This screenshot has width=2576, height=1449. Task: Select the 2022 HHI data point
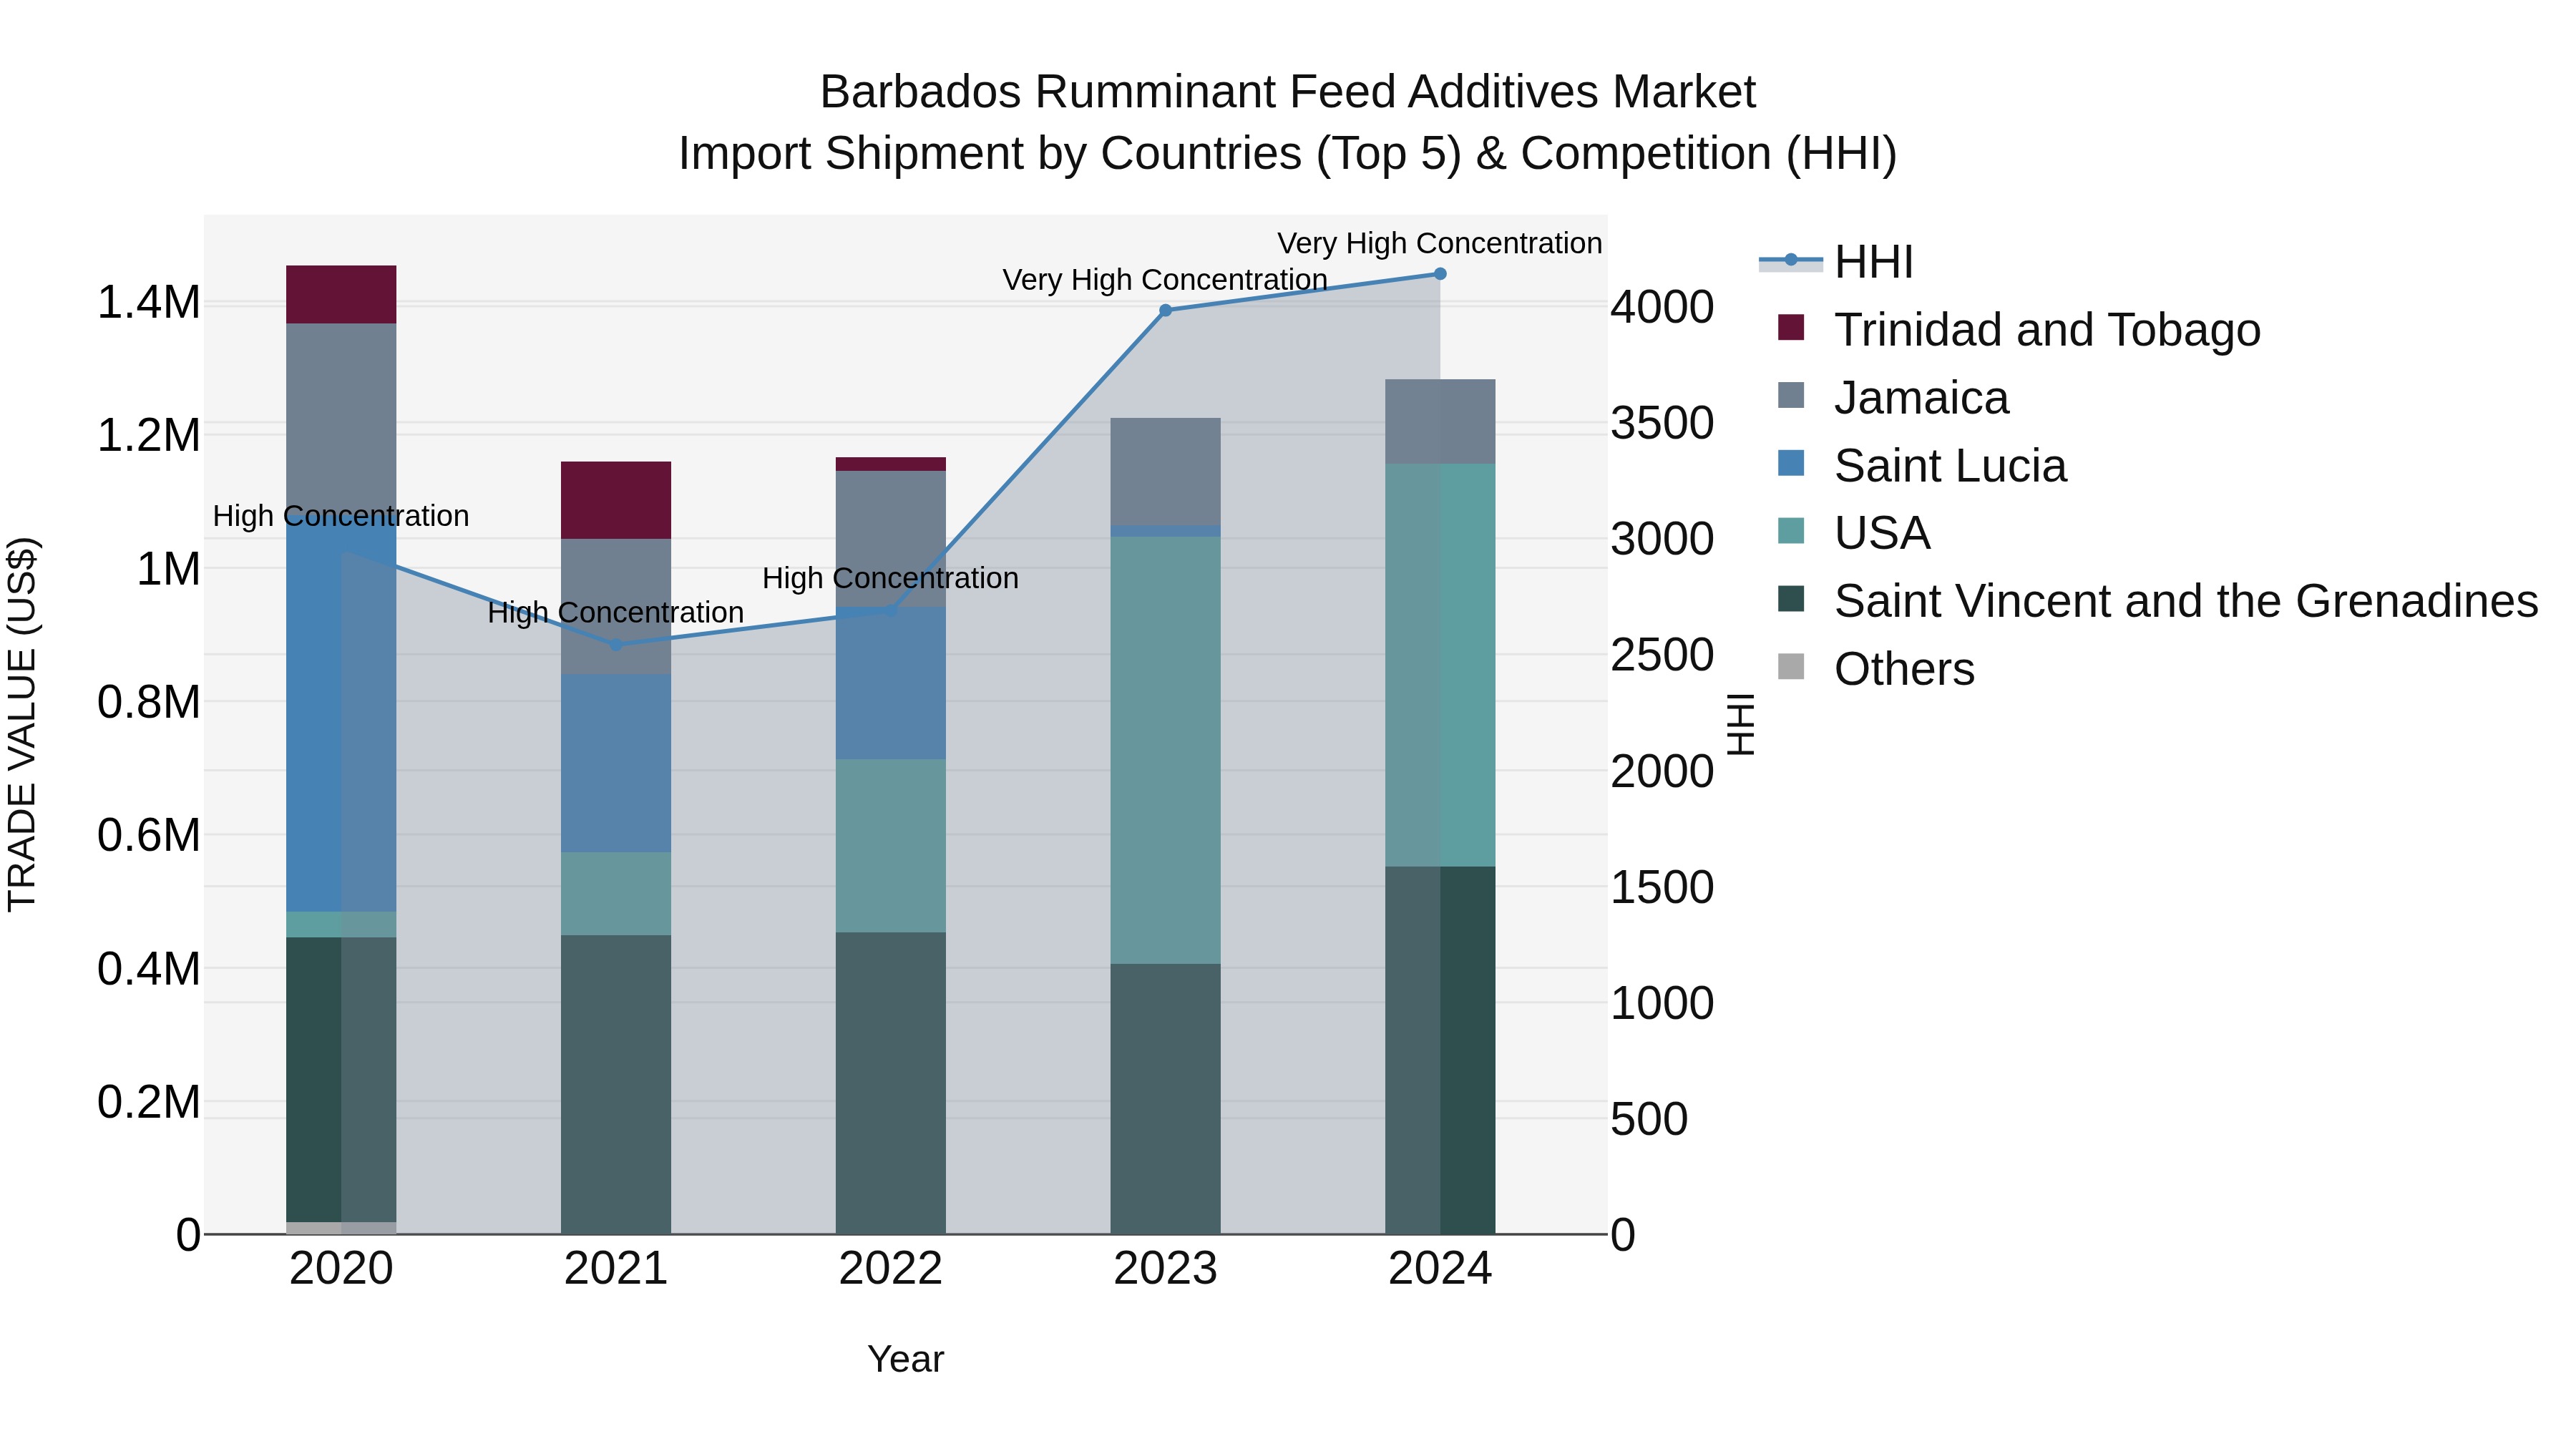[891, 610]
